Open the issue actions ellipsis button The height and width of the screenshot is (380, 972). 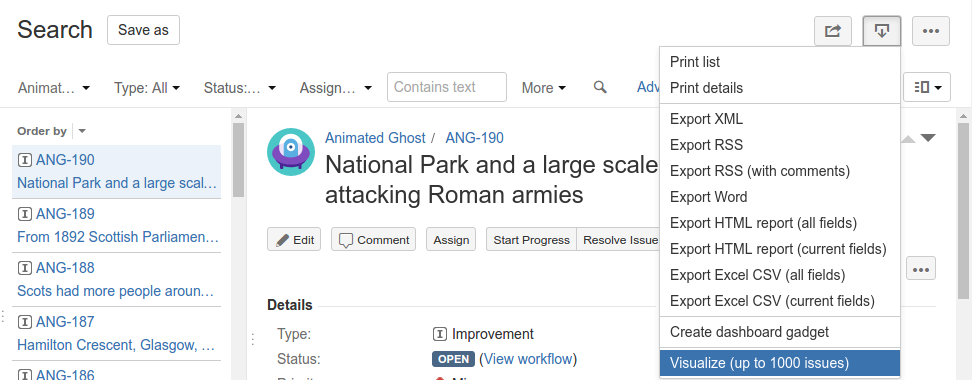pos(921,269)
